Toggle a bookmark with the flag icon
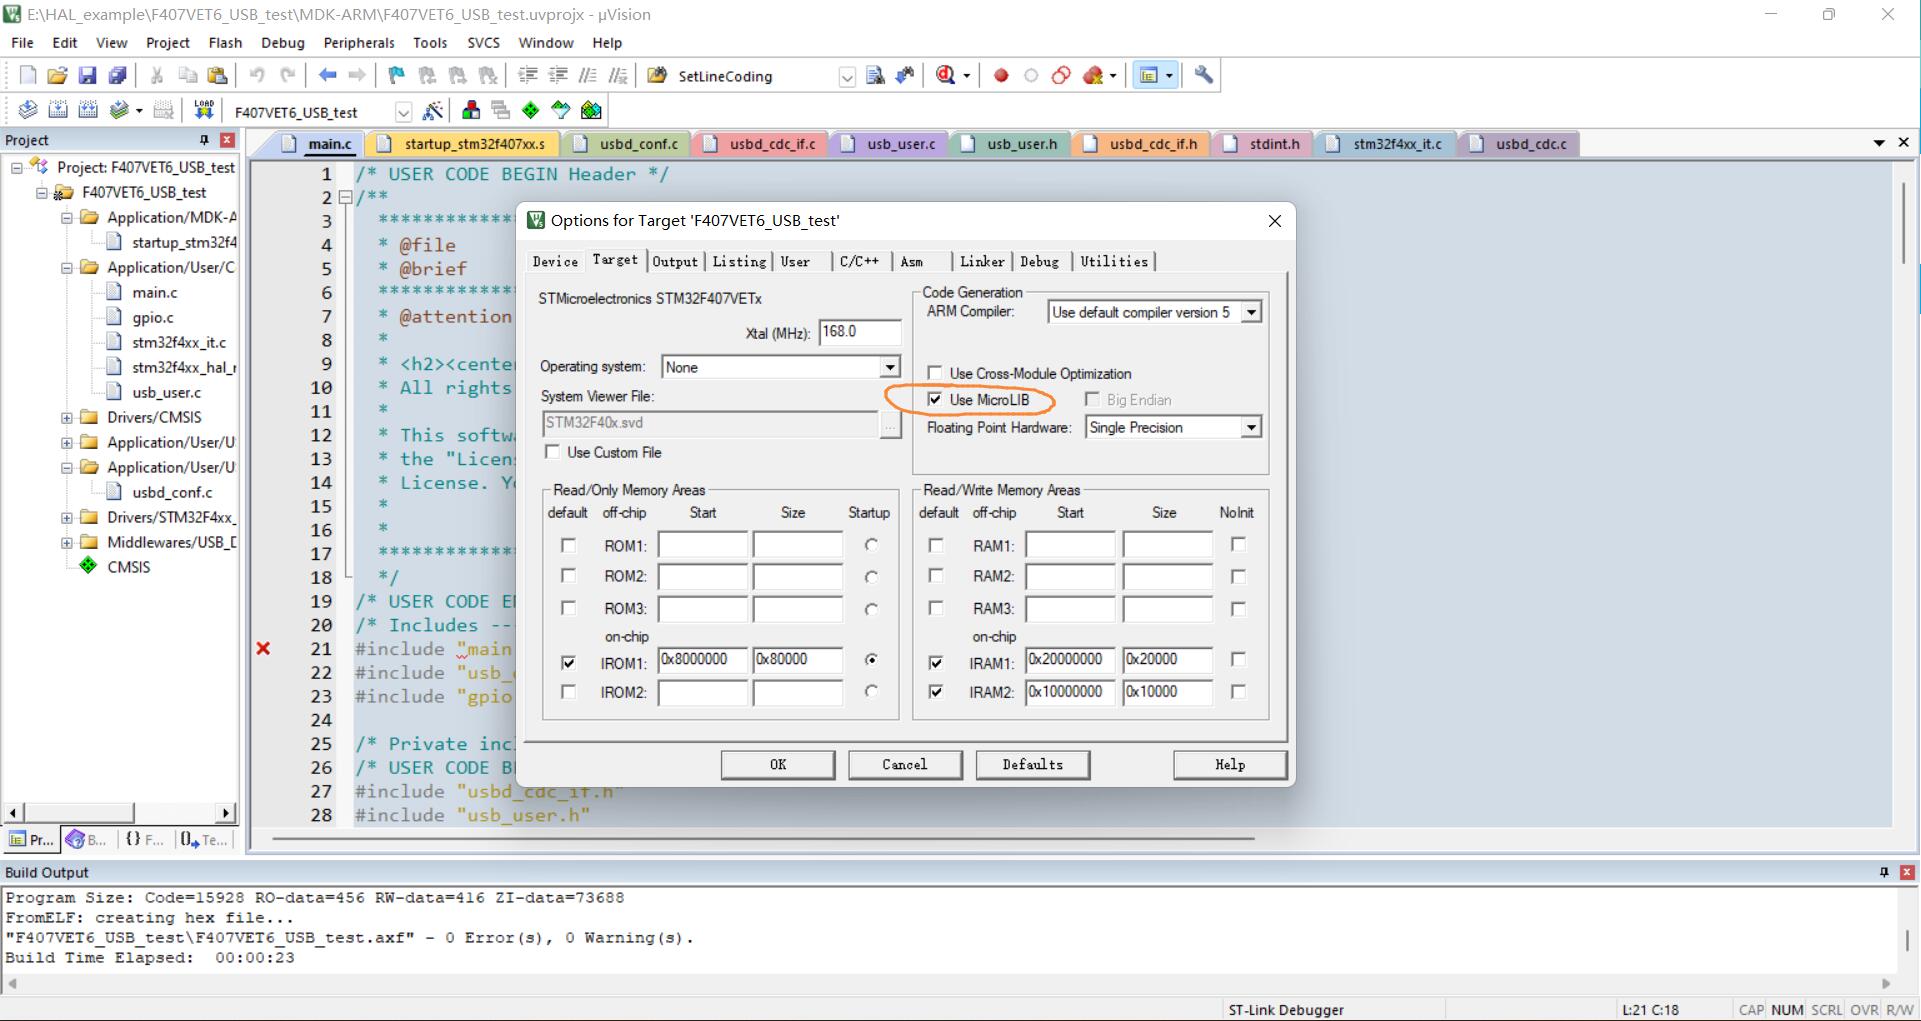 coord(397,75)
